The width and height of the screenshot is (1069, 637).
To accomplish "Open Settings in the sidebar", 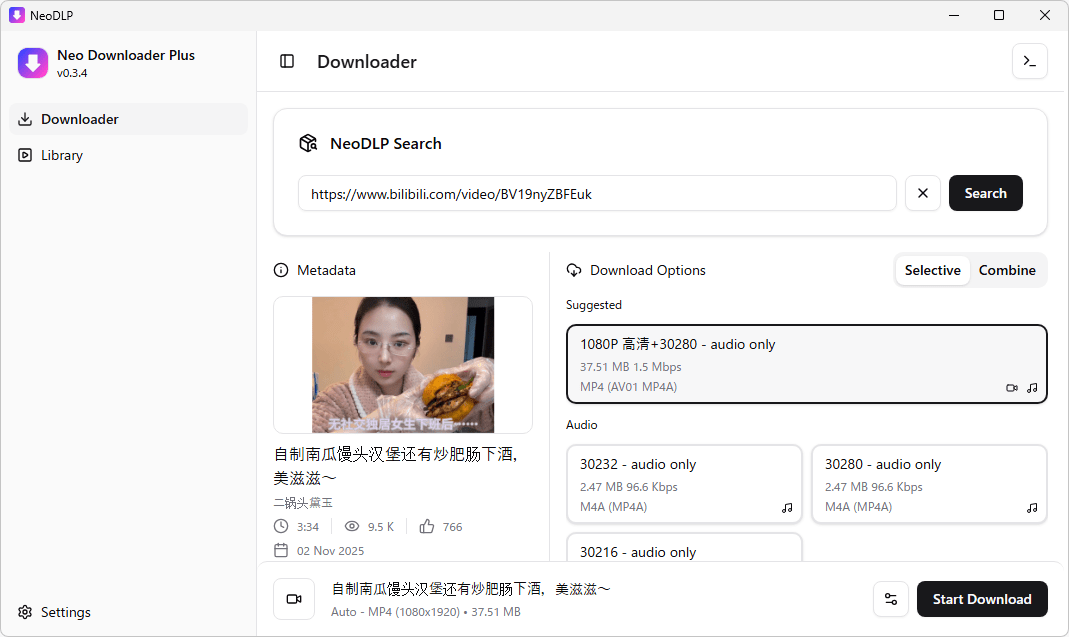I will [66, 612].
